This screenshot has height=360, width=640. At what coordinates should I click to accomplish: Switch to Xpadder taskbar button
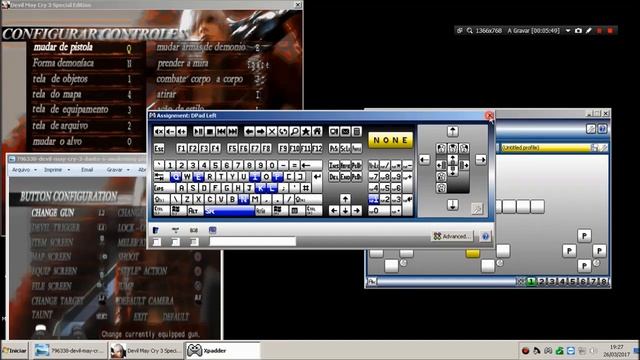pos(222,351)
